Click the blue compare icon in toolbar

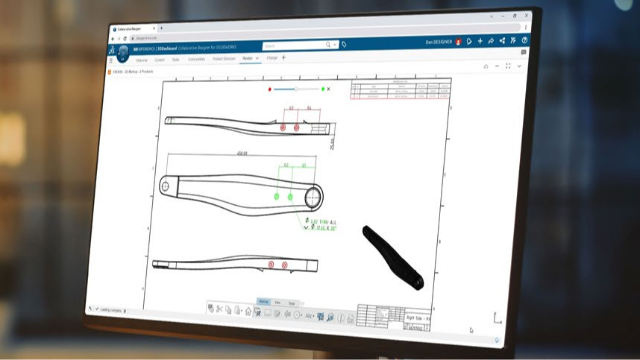(x=320, y=316)
